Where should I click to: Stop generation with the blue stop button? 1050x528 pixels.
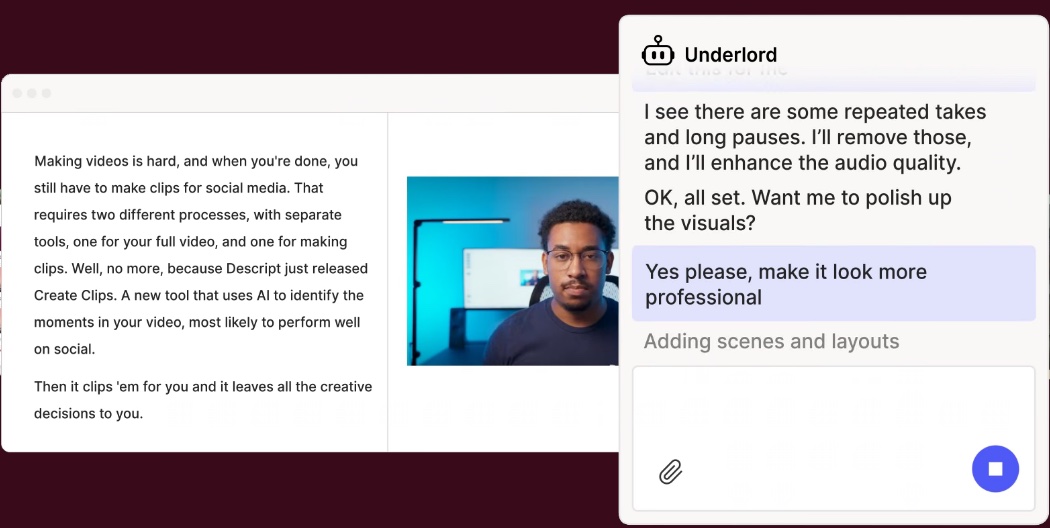(x=995, y=469)
